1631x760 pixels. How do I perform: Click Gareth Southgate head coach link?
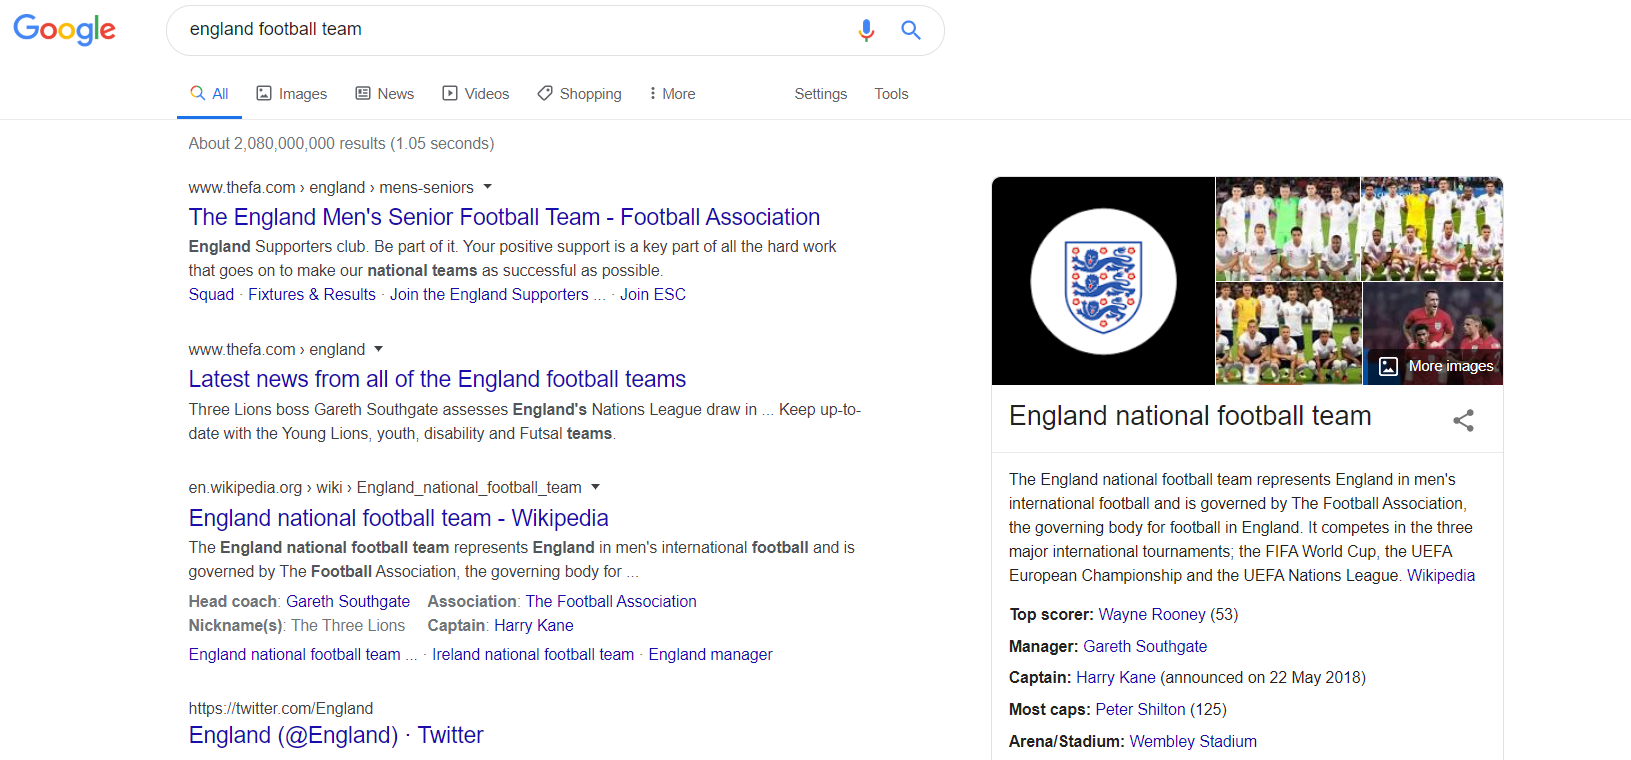point(348,601)
